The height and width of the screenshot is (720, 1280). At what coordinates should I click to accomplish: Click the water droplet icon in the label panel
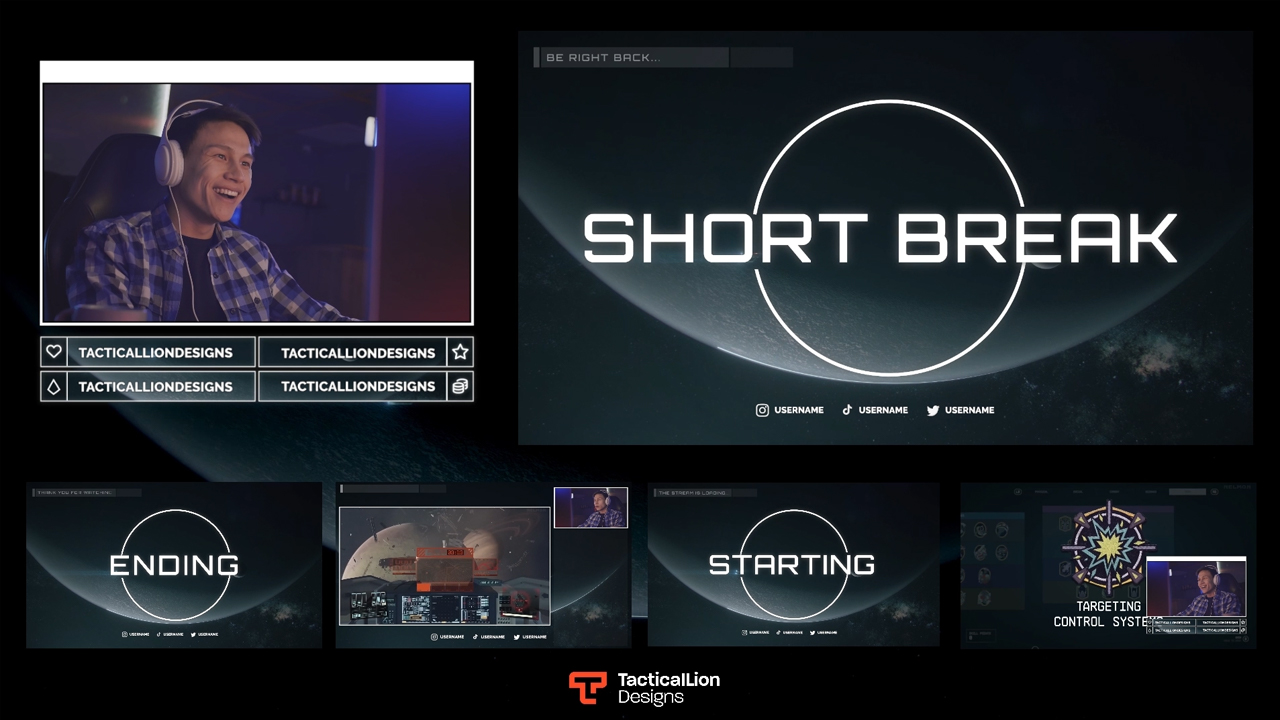(x=54, y=386)
